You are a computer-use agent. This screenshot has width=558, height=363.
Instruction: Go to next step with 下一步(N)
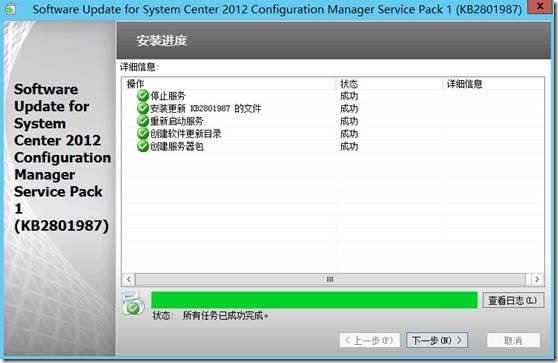(437, 341)
